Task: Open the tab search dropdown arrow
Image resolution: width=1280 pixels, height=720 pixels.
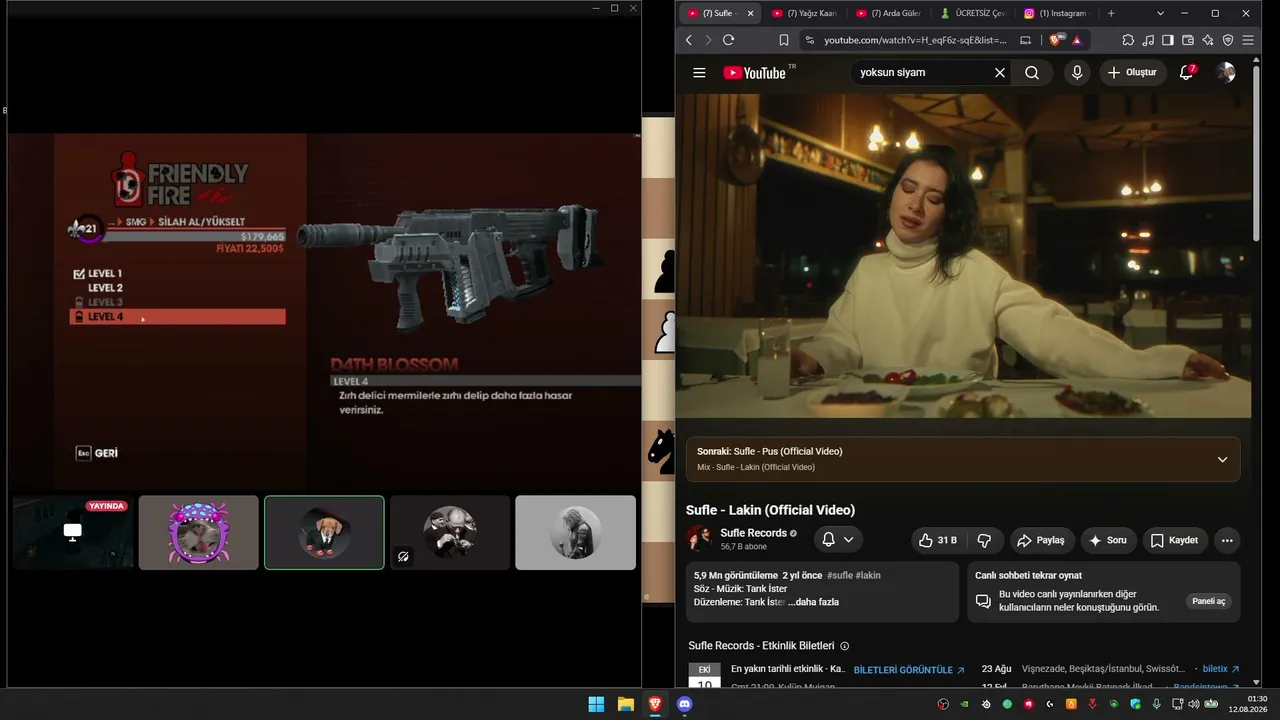Action: 1160,13
